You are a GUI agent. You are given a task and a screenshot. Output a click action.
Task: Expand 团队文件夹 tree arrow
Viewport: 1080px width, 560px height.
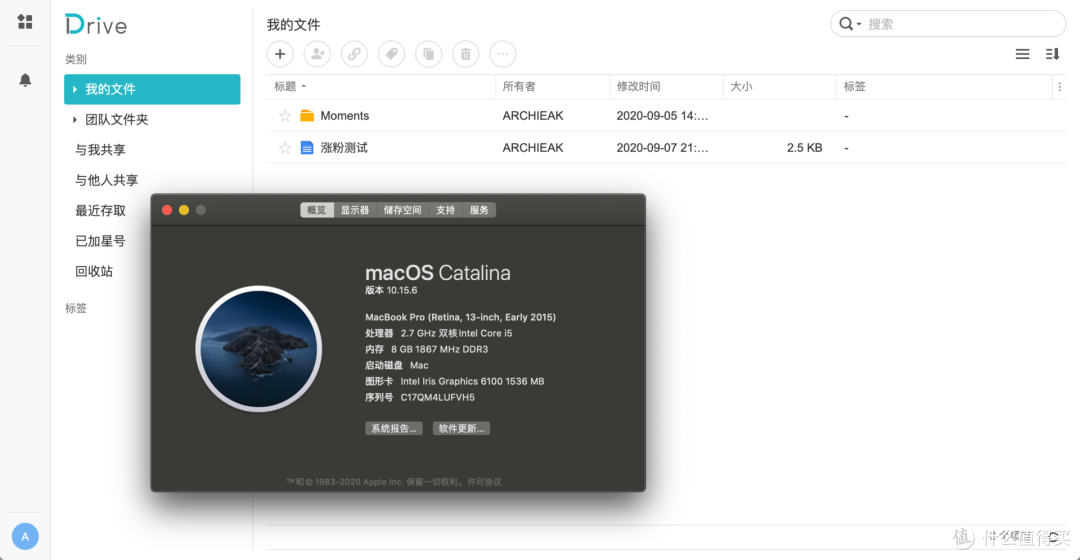tap(74, 120)
